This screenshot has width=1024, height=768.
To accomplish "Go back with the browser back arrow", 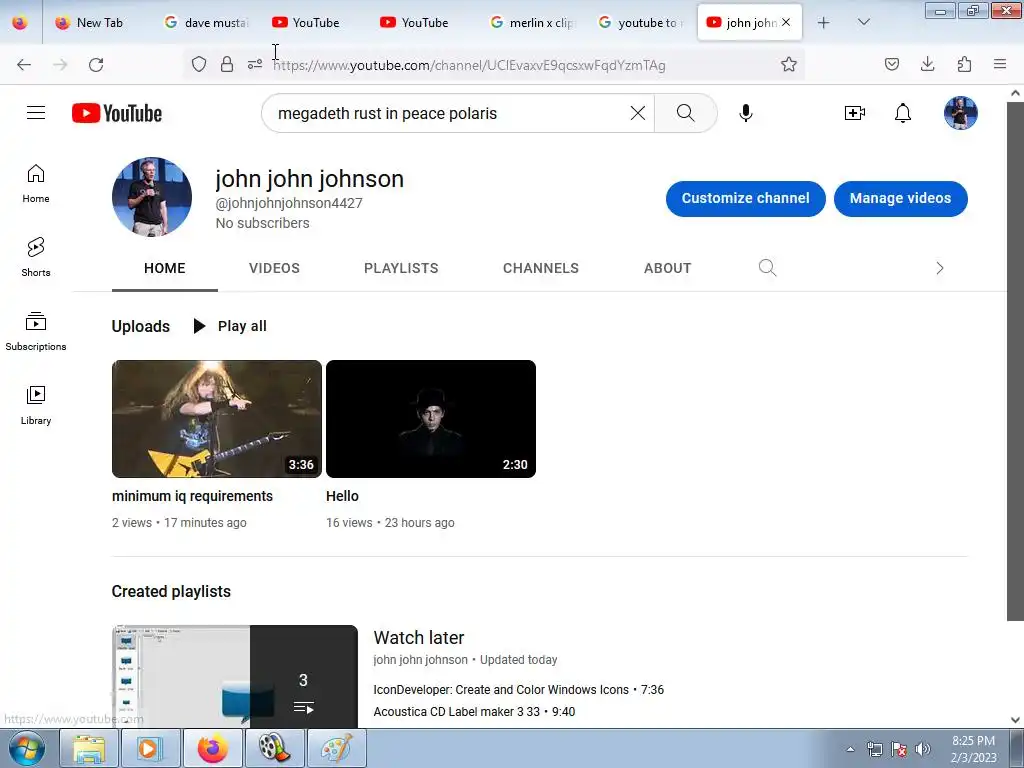I will (x=24, y=65).
